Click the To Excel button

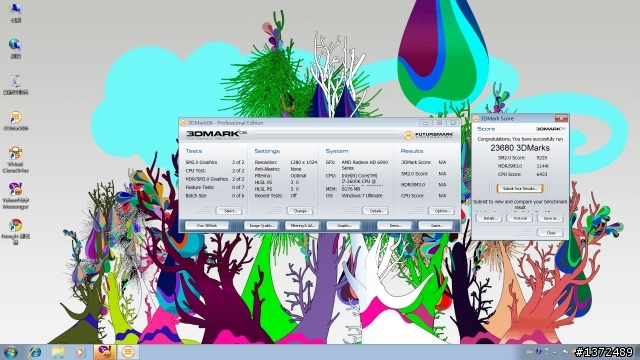tap(520, 218)
